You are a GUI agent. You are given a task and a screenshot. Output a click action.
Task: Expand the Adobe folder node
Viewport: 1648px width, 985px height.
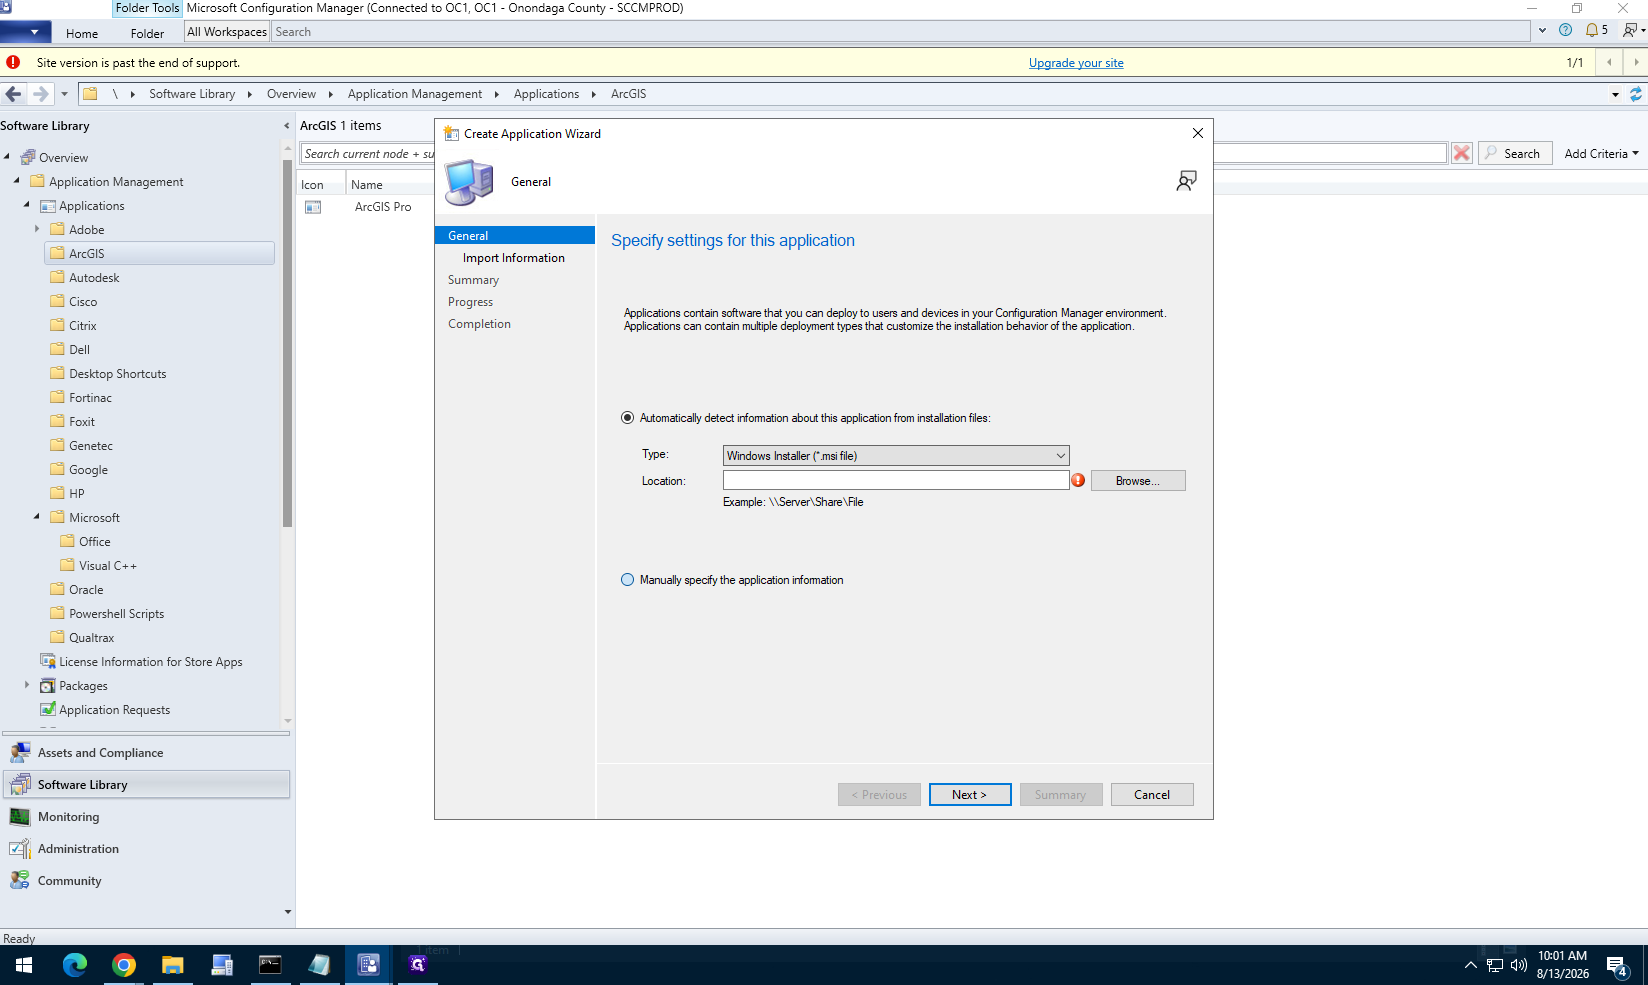pyautogui.click(x=37, y=229)
